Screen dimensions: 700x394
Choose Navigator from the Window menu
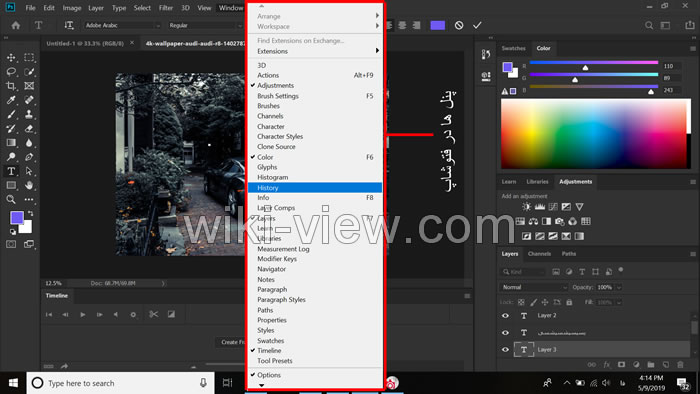(x=315, y=269)
